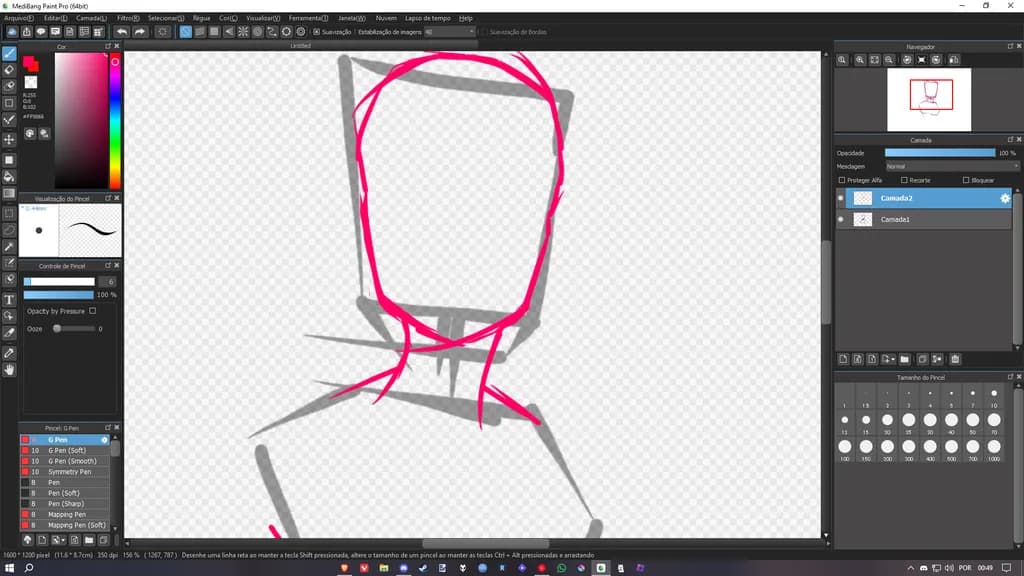The width and height of the screenshot is (1024, 576).
Task: Open the Camada menu
Action: coord(91,18)
